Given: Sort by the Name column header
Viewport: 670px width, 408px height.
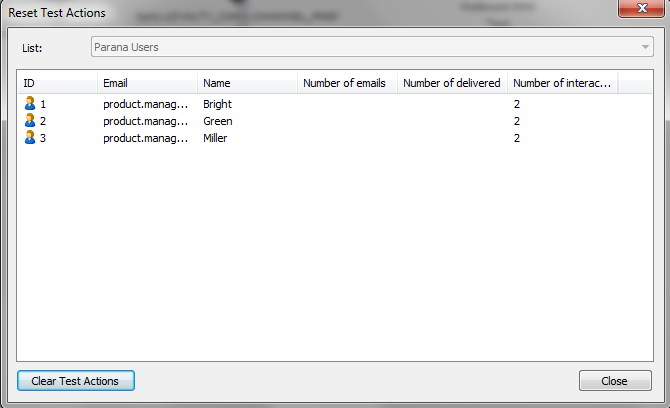Looking at the screenshot, I should pyautogui.click(x=247, y=83).
